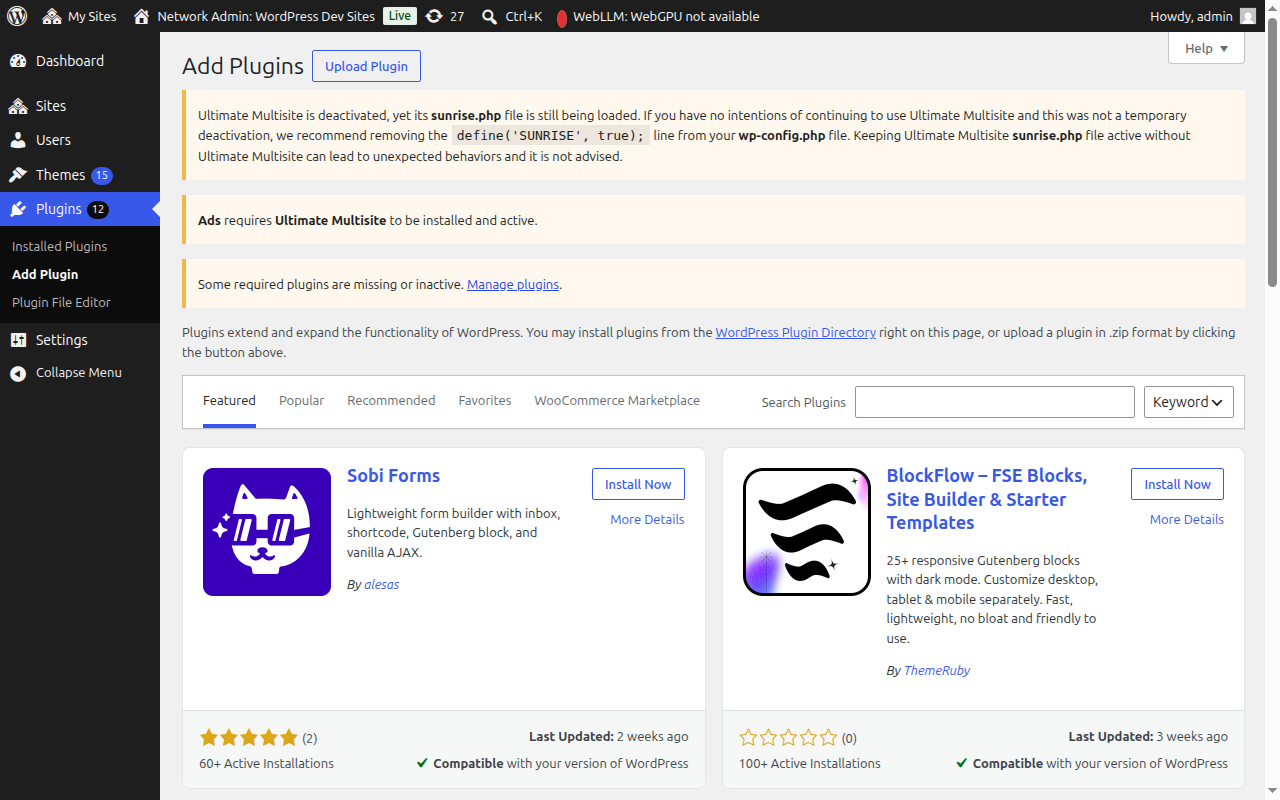Open the Ctrl+K search command palette
1280x800 pixels.
coord(511,16)
